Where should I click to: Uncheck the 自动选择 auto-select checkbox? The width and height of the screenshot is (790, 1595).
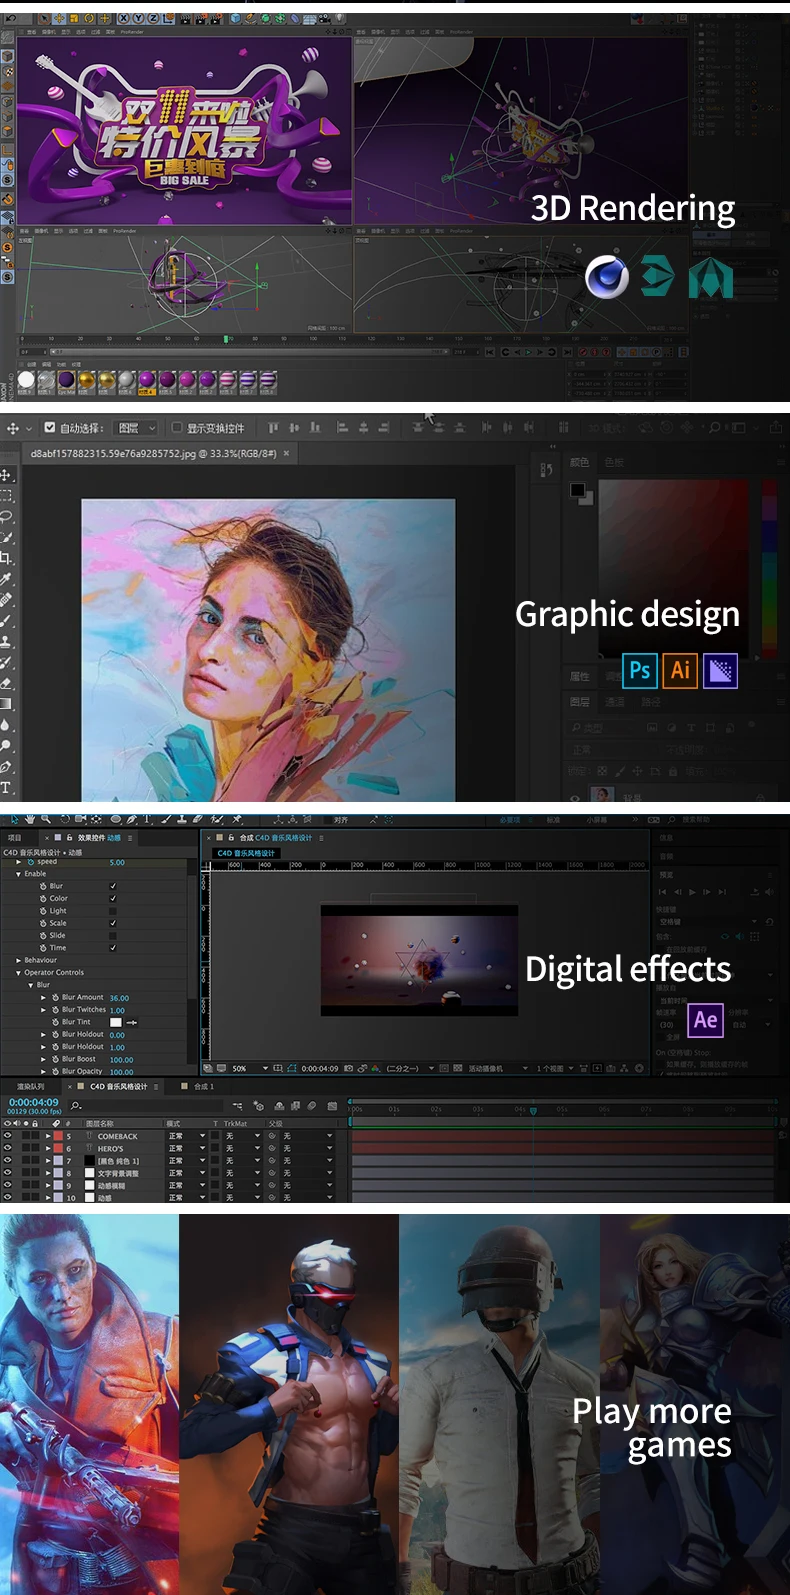coord(49,428)
